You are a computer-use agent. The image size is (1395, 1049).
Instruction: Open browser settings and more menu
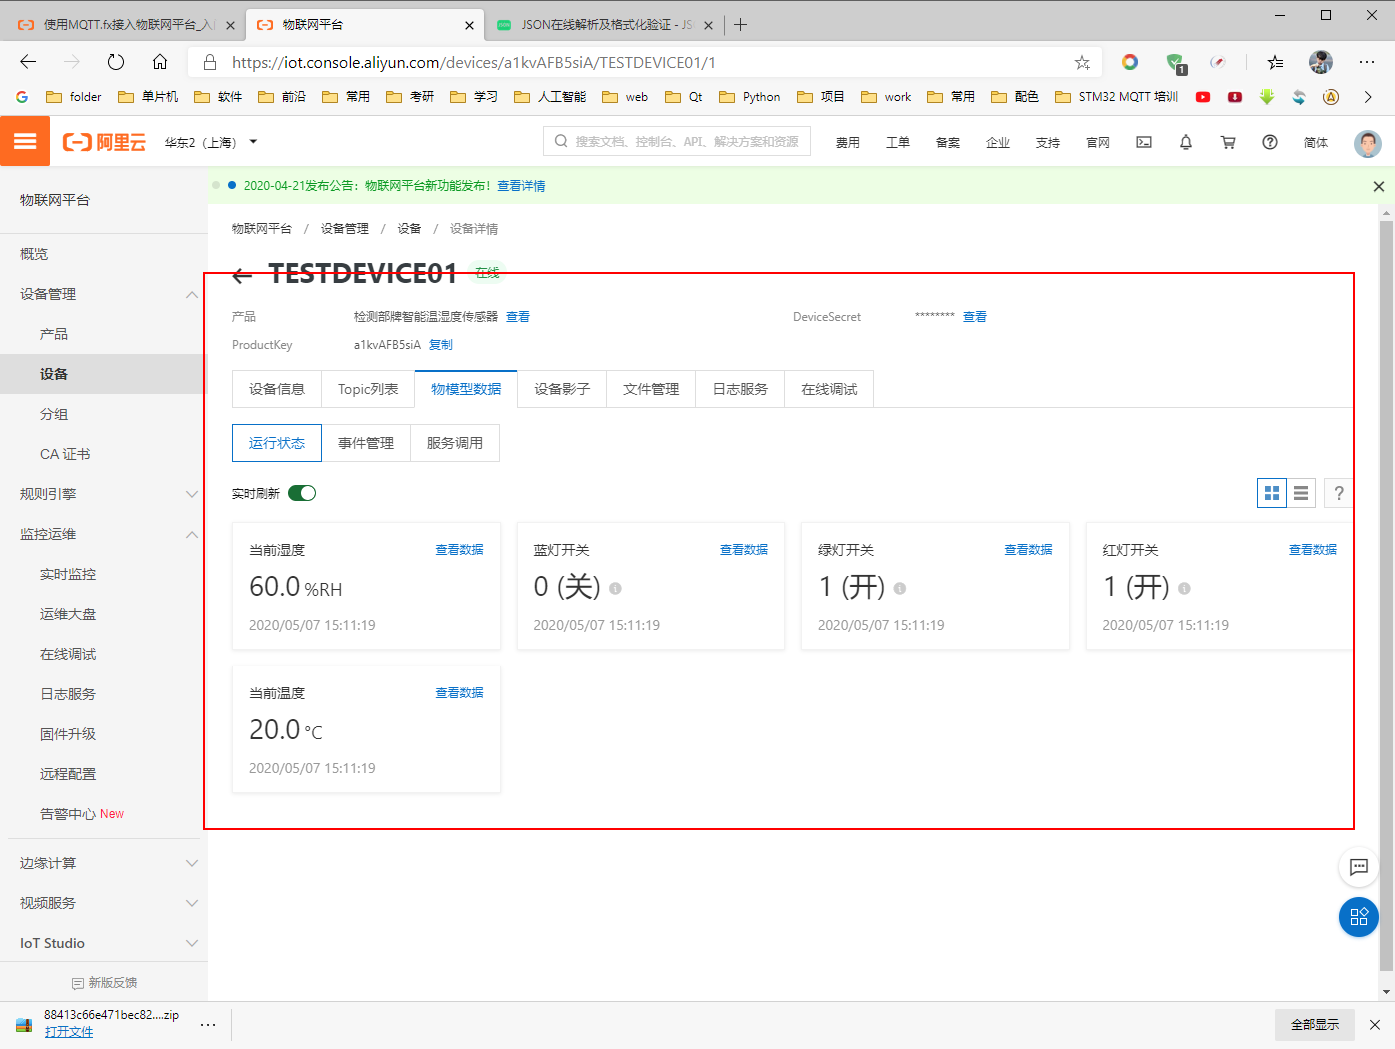[1367, 62]
